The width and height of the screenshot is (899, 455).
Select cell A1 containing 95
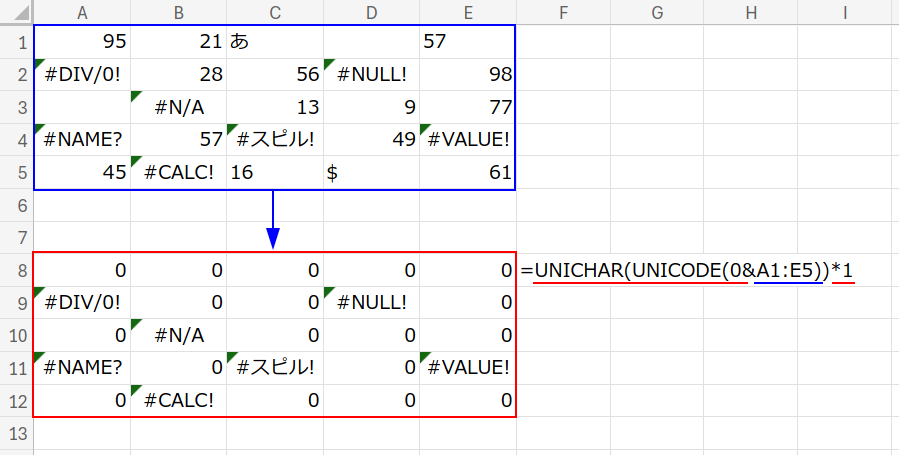point(82,42)
